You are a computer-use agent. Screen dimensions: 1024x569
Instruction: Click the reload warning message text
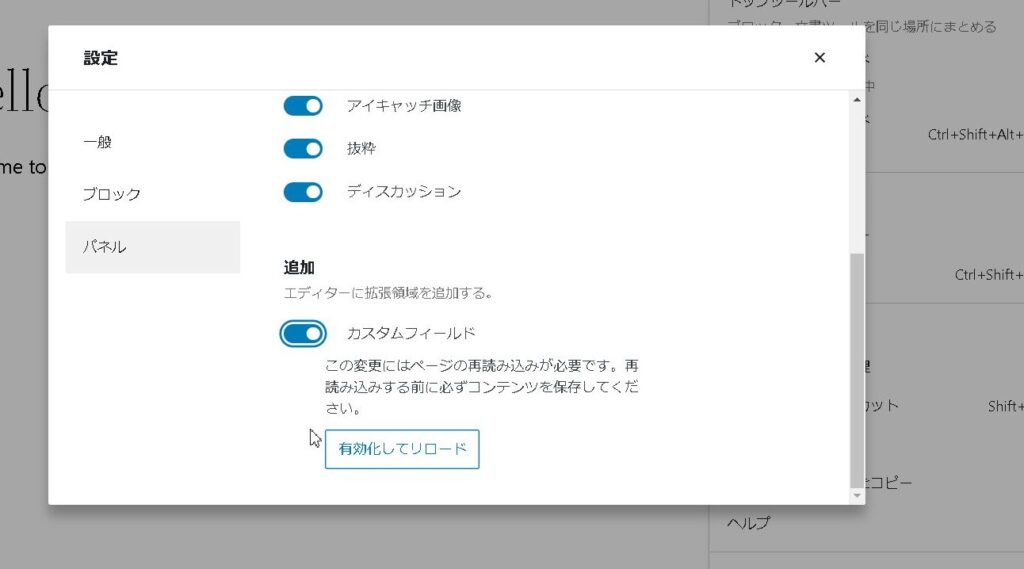coord(482,387)
